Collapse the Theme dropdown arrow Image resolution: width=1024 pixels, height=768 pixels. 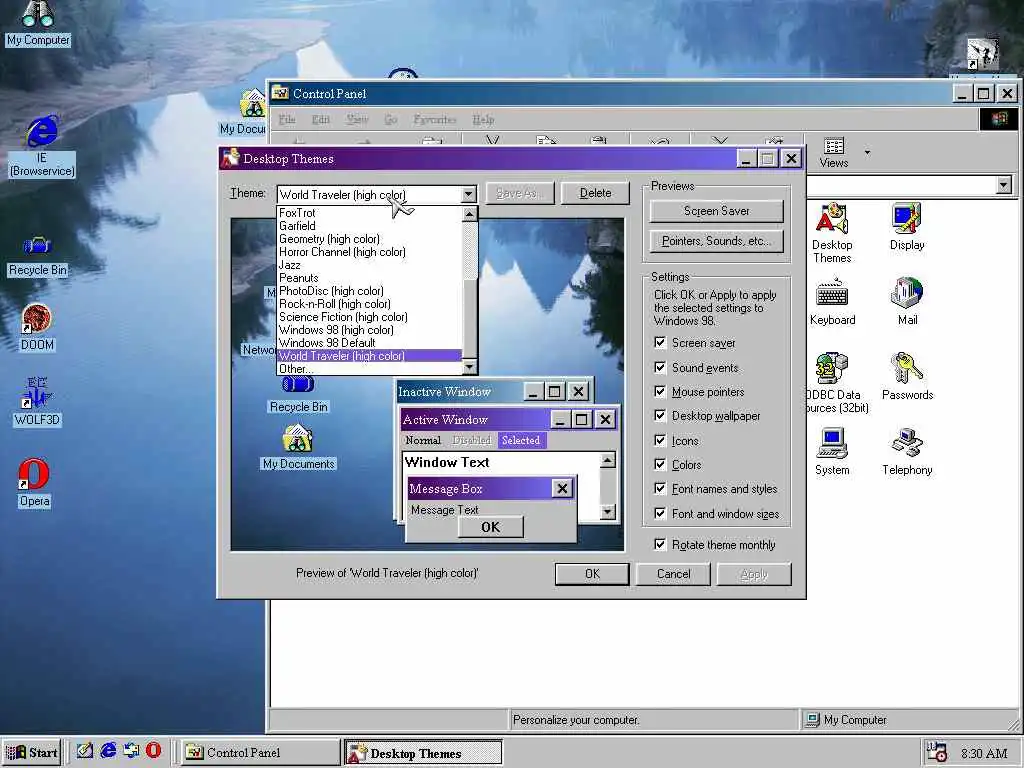click(469, 195)
